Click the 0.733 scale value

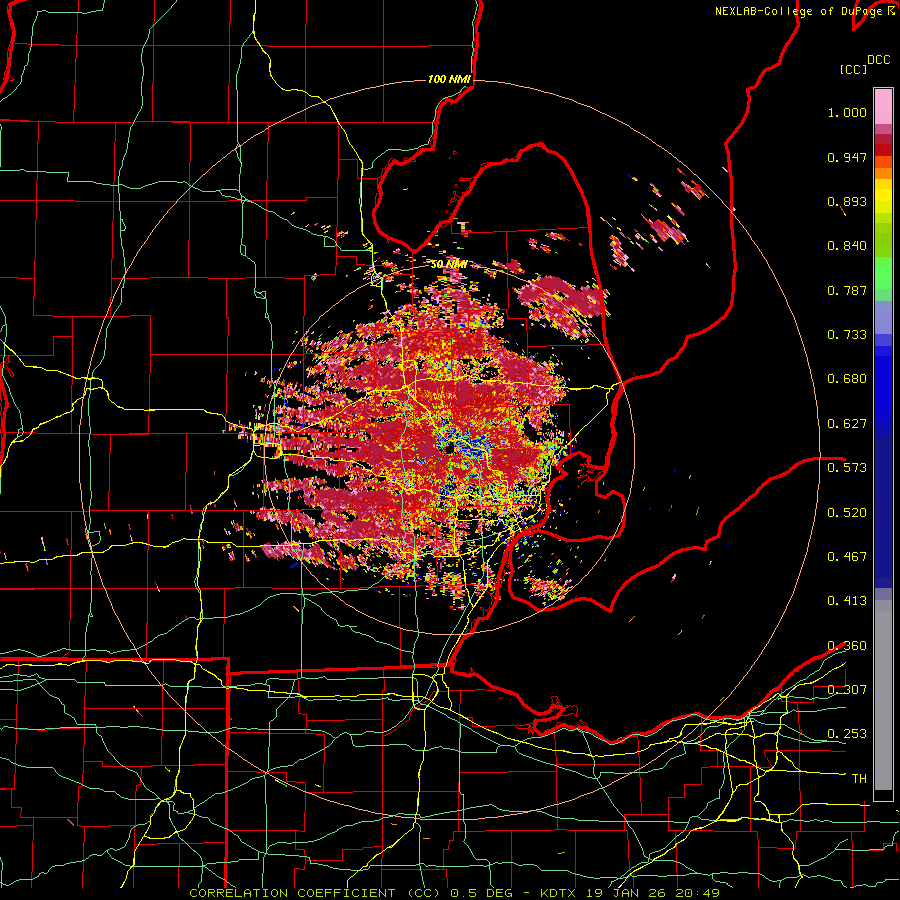point(847,335)
